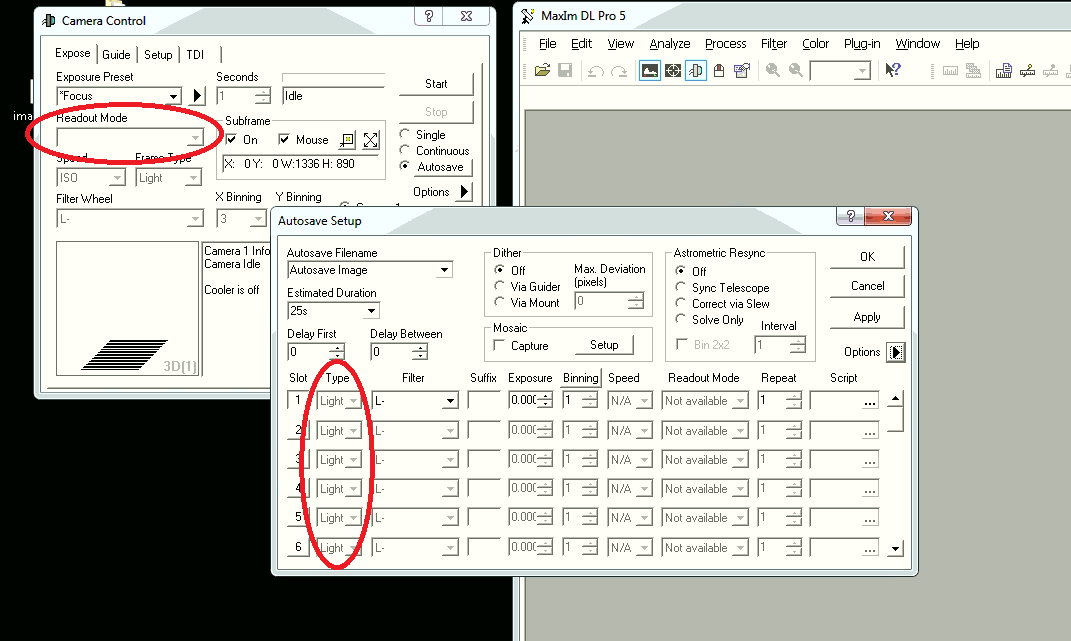Click the arrow button beside Exposure Preset

197,96
